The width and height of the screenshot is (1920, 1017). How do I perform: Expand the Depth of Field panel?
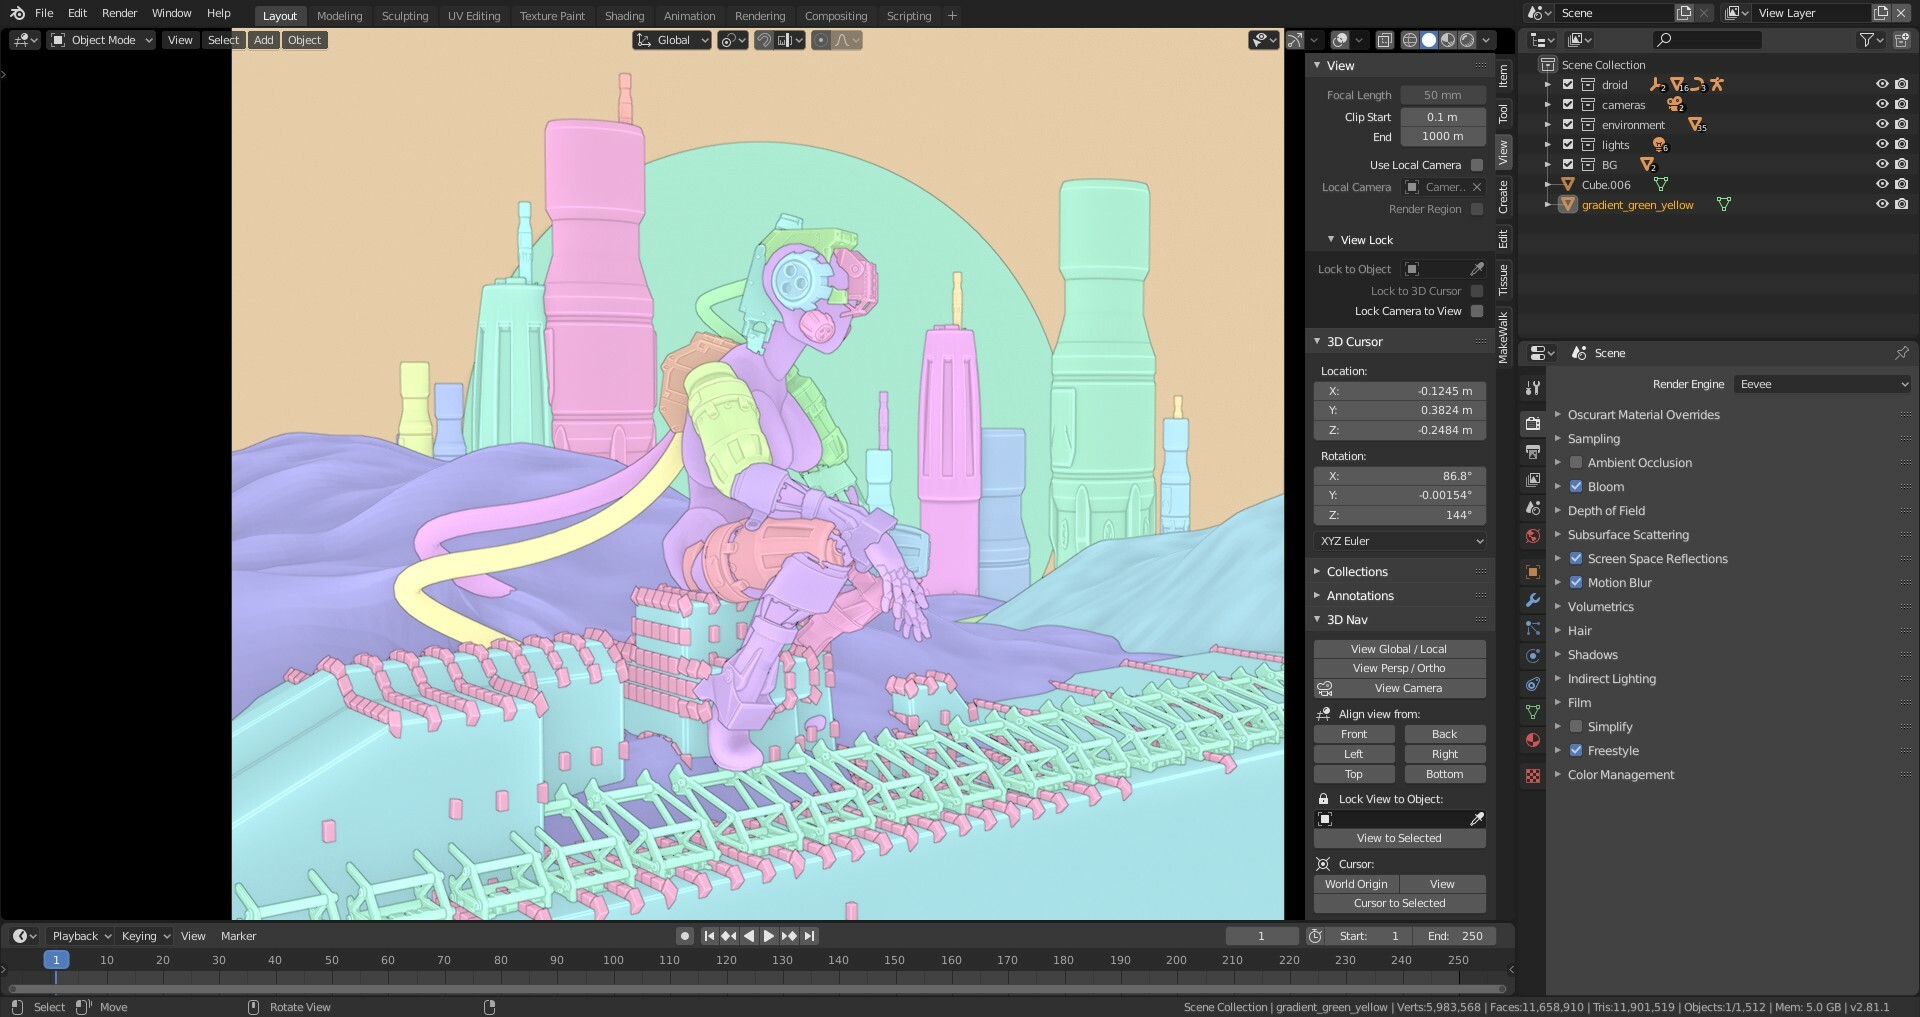1606,511
